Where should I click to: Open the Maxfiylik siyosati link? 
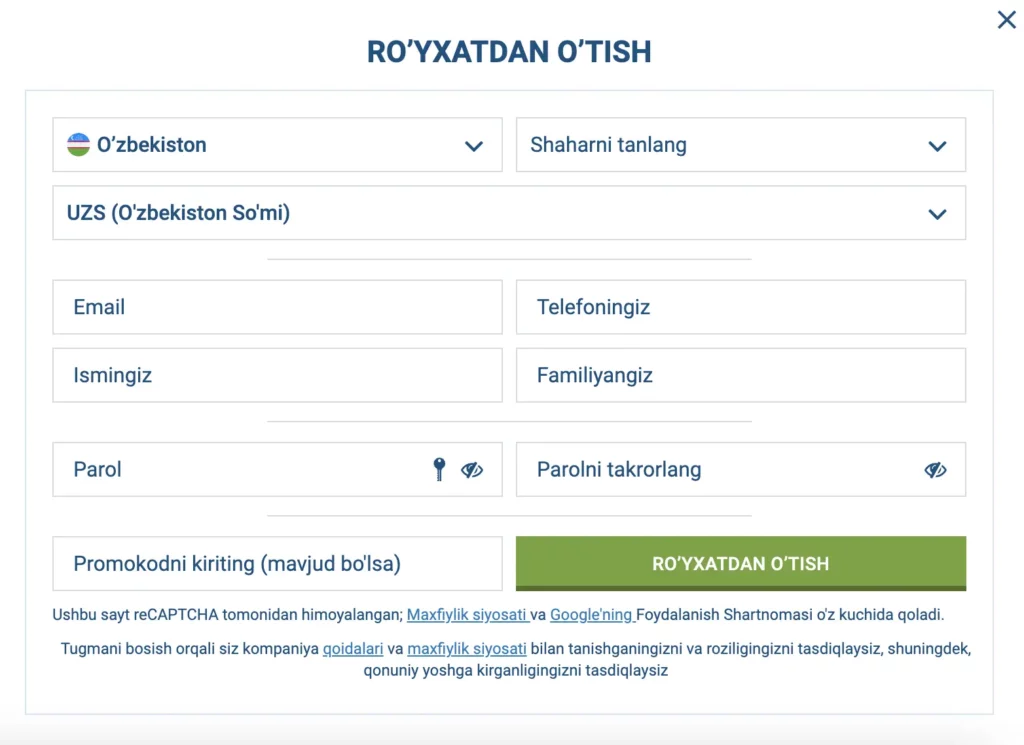coord(467,614)
